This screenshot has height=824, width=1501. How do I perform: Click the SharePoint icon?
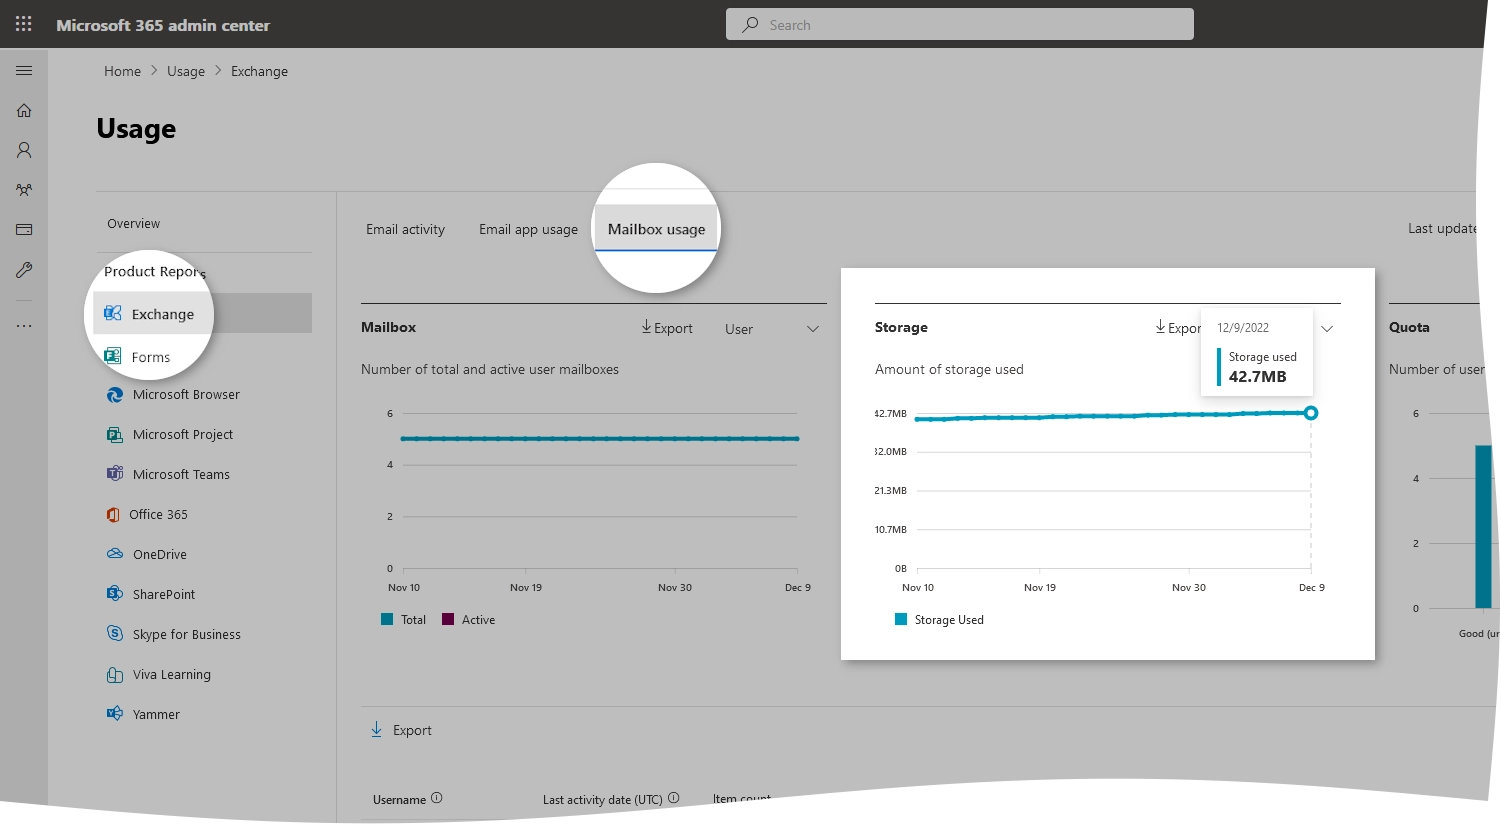tap(115, 594)
